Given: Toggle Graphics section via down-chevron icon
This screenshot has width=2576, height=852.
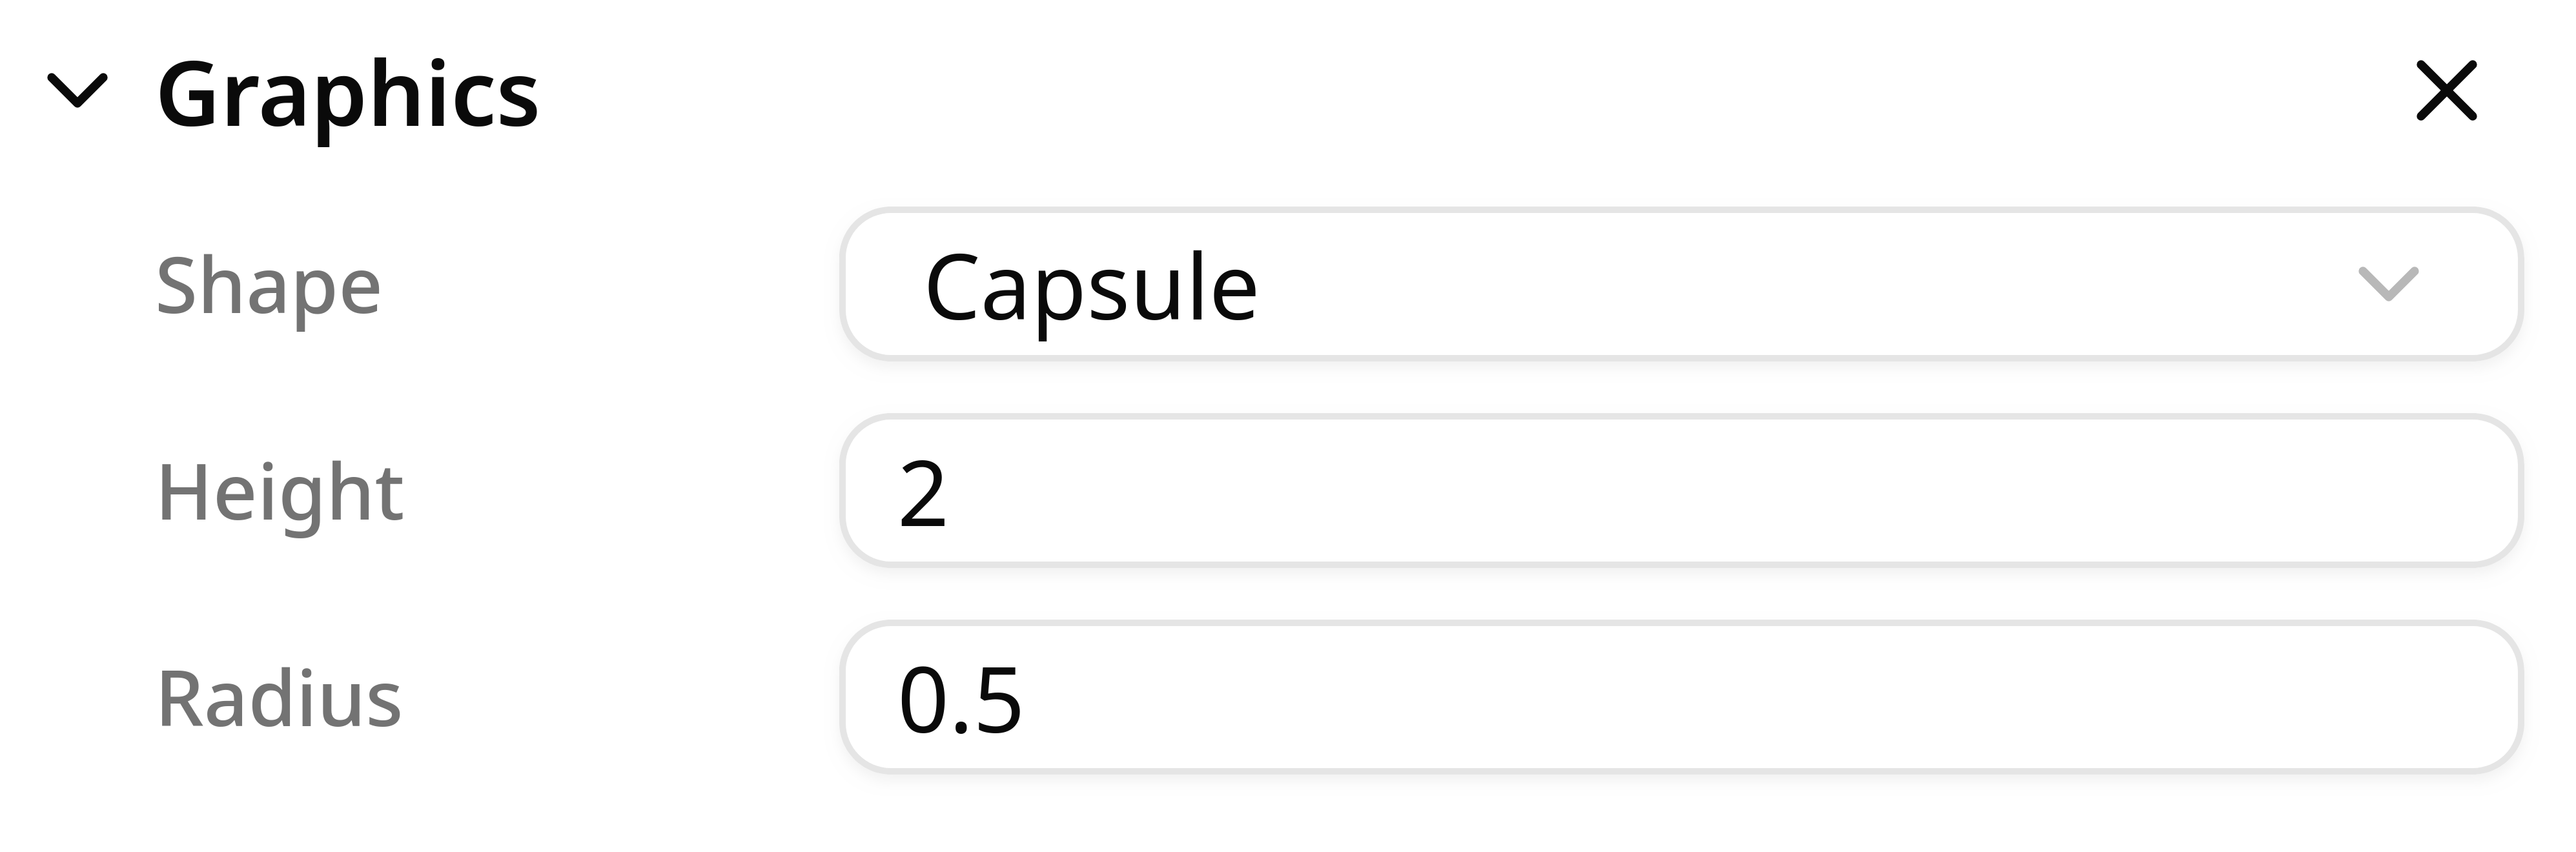Looking at the screenshot, I should (77, 91).
